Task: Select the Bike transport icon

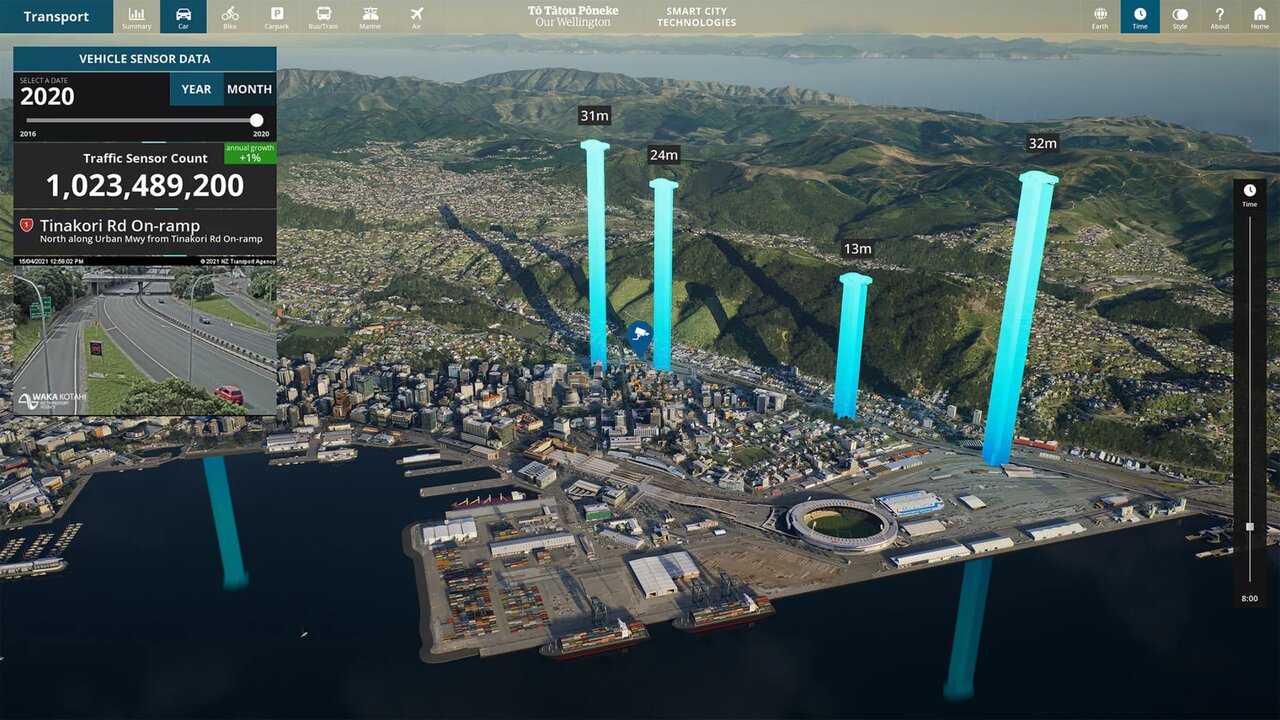Action: tap(230, 17)
